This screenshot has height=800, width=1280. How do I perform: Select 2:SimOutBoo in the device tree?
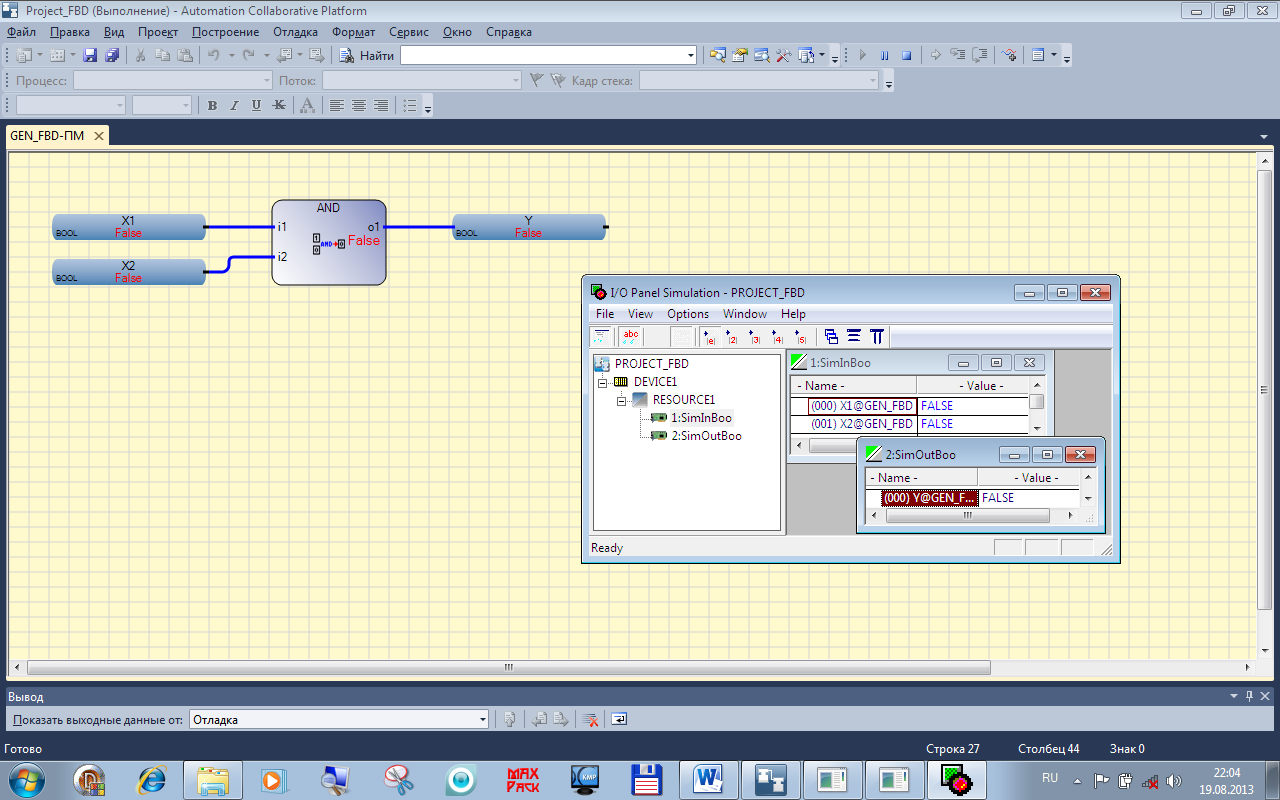[706, 436]
